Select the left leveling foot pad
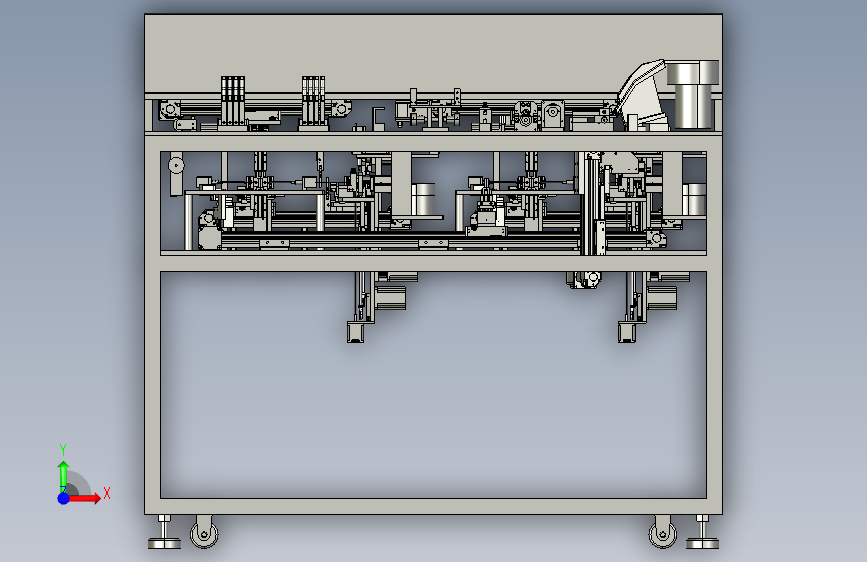The width and height of the screenshot is (867, 562). point(164,544)
